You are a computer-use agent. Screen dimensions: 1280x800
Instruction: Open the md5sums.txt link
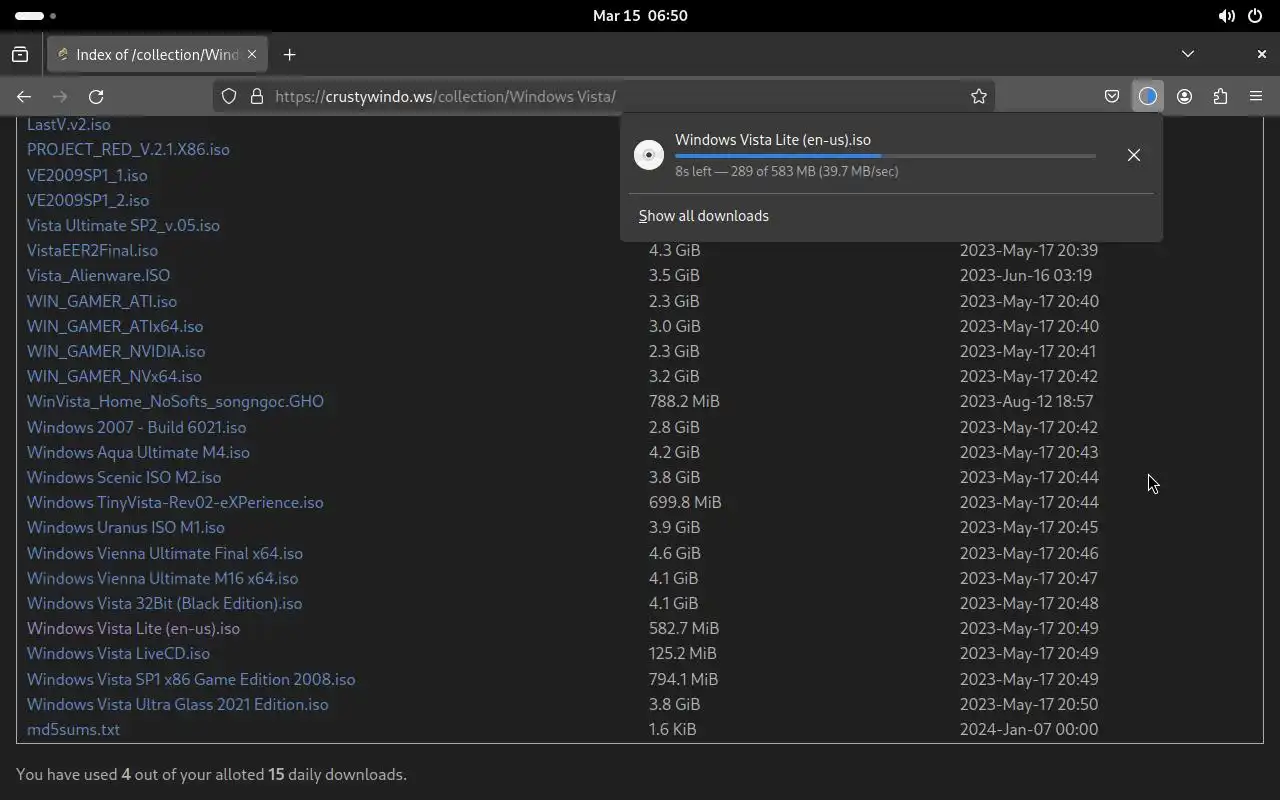73,729
